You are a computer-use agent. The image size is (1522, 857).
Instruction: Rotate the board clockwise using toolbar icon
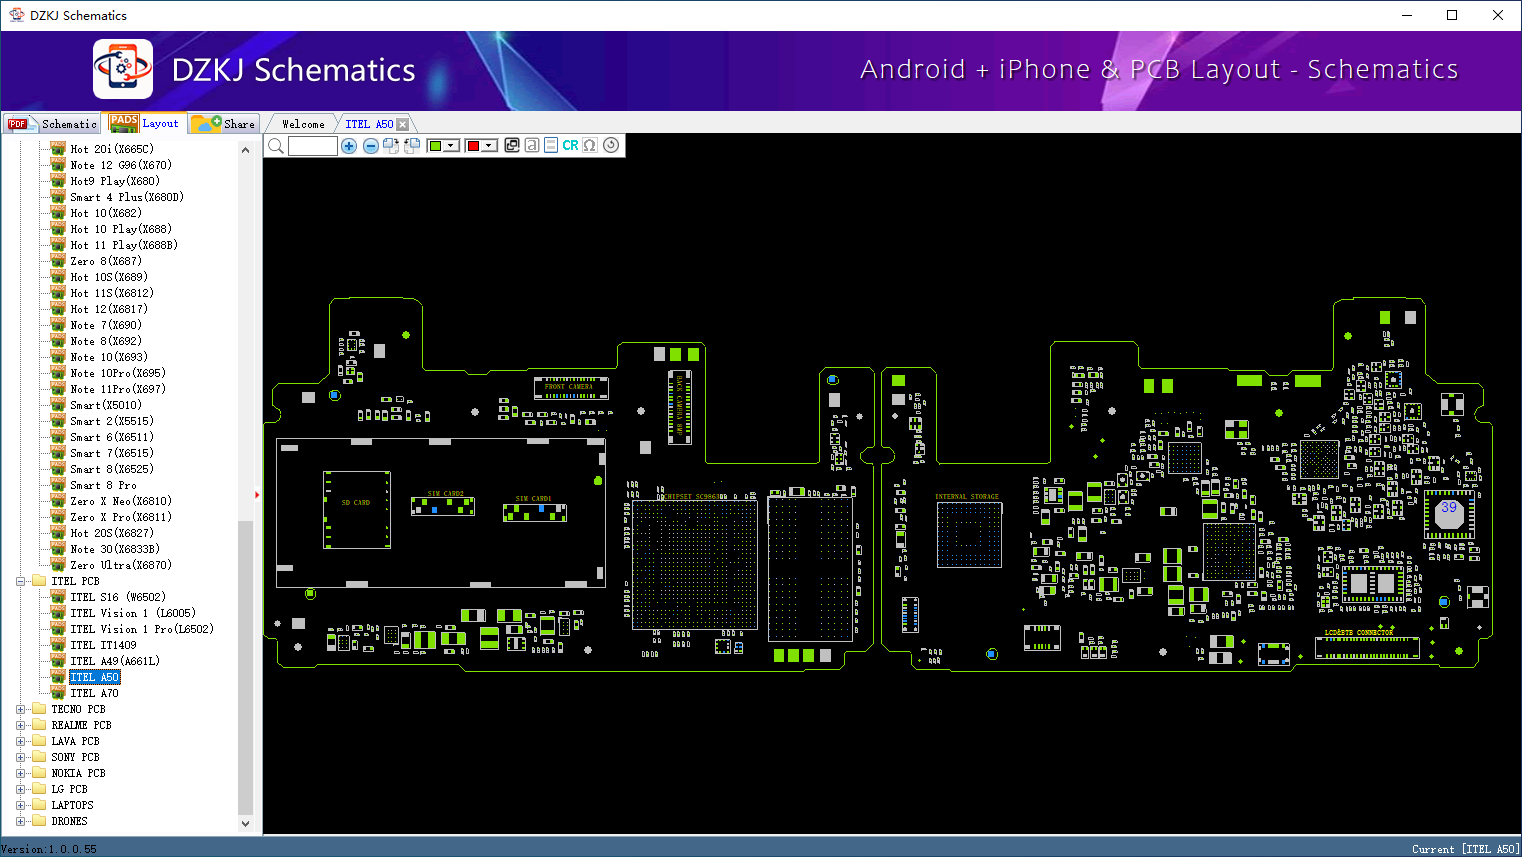click(391, 146)
